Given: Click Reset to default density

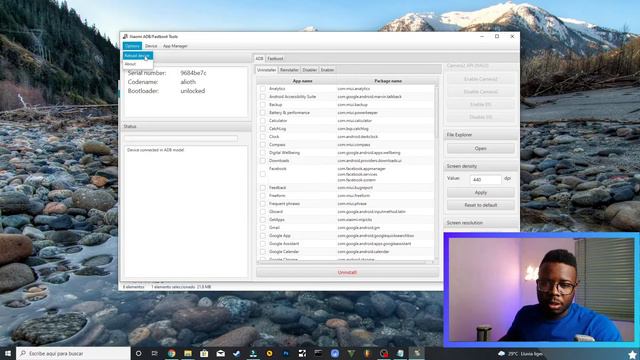Looking at the screenshot, I should [480, 205].
